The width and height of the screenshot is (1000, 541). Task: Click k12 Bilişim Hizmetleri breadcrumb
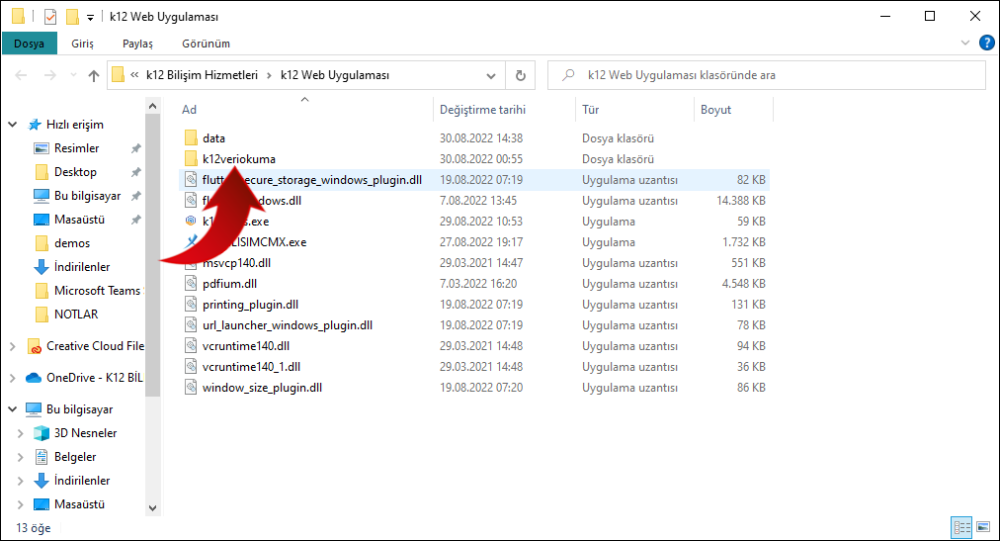[x=202, y=75]
